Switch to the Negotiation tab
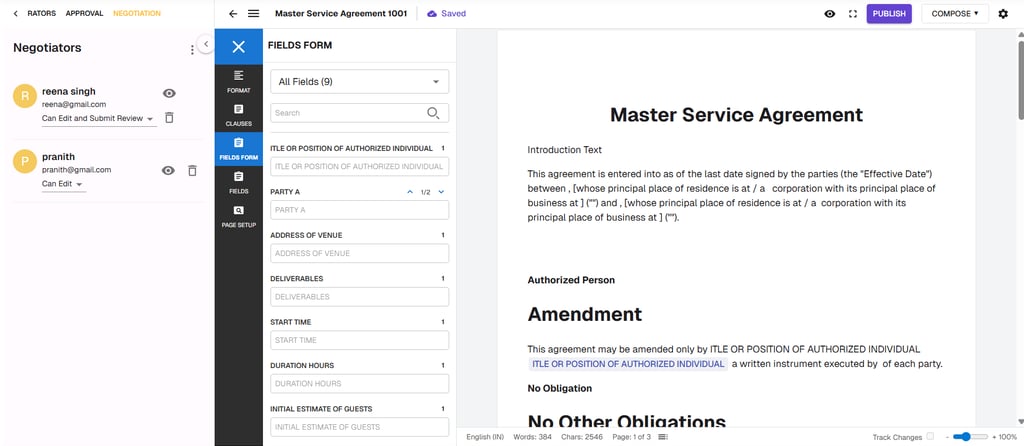 pos(136,13)
